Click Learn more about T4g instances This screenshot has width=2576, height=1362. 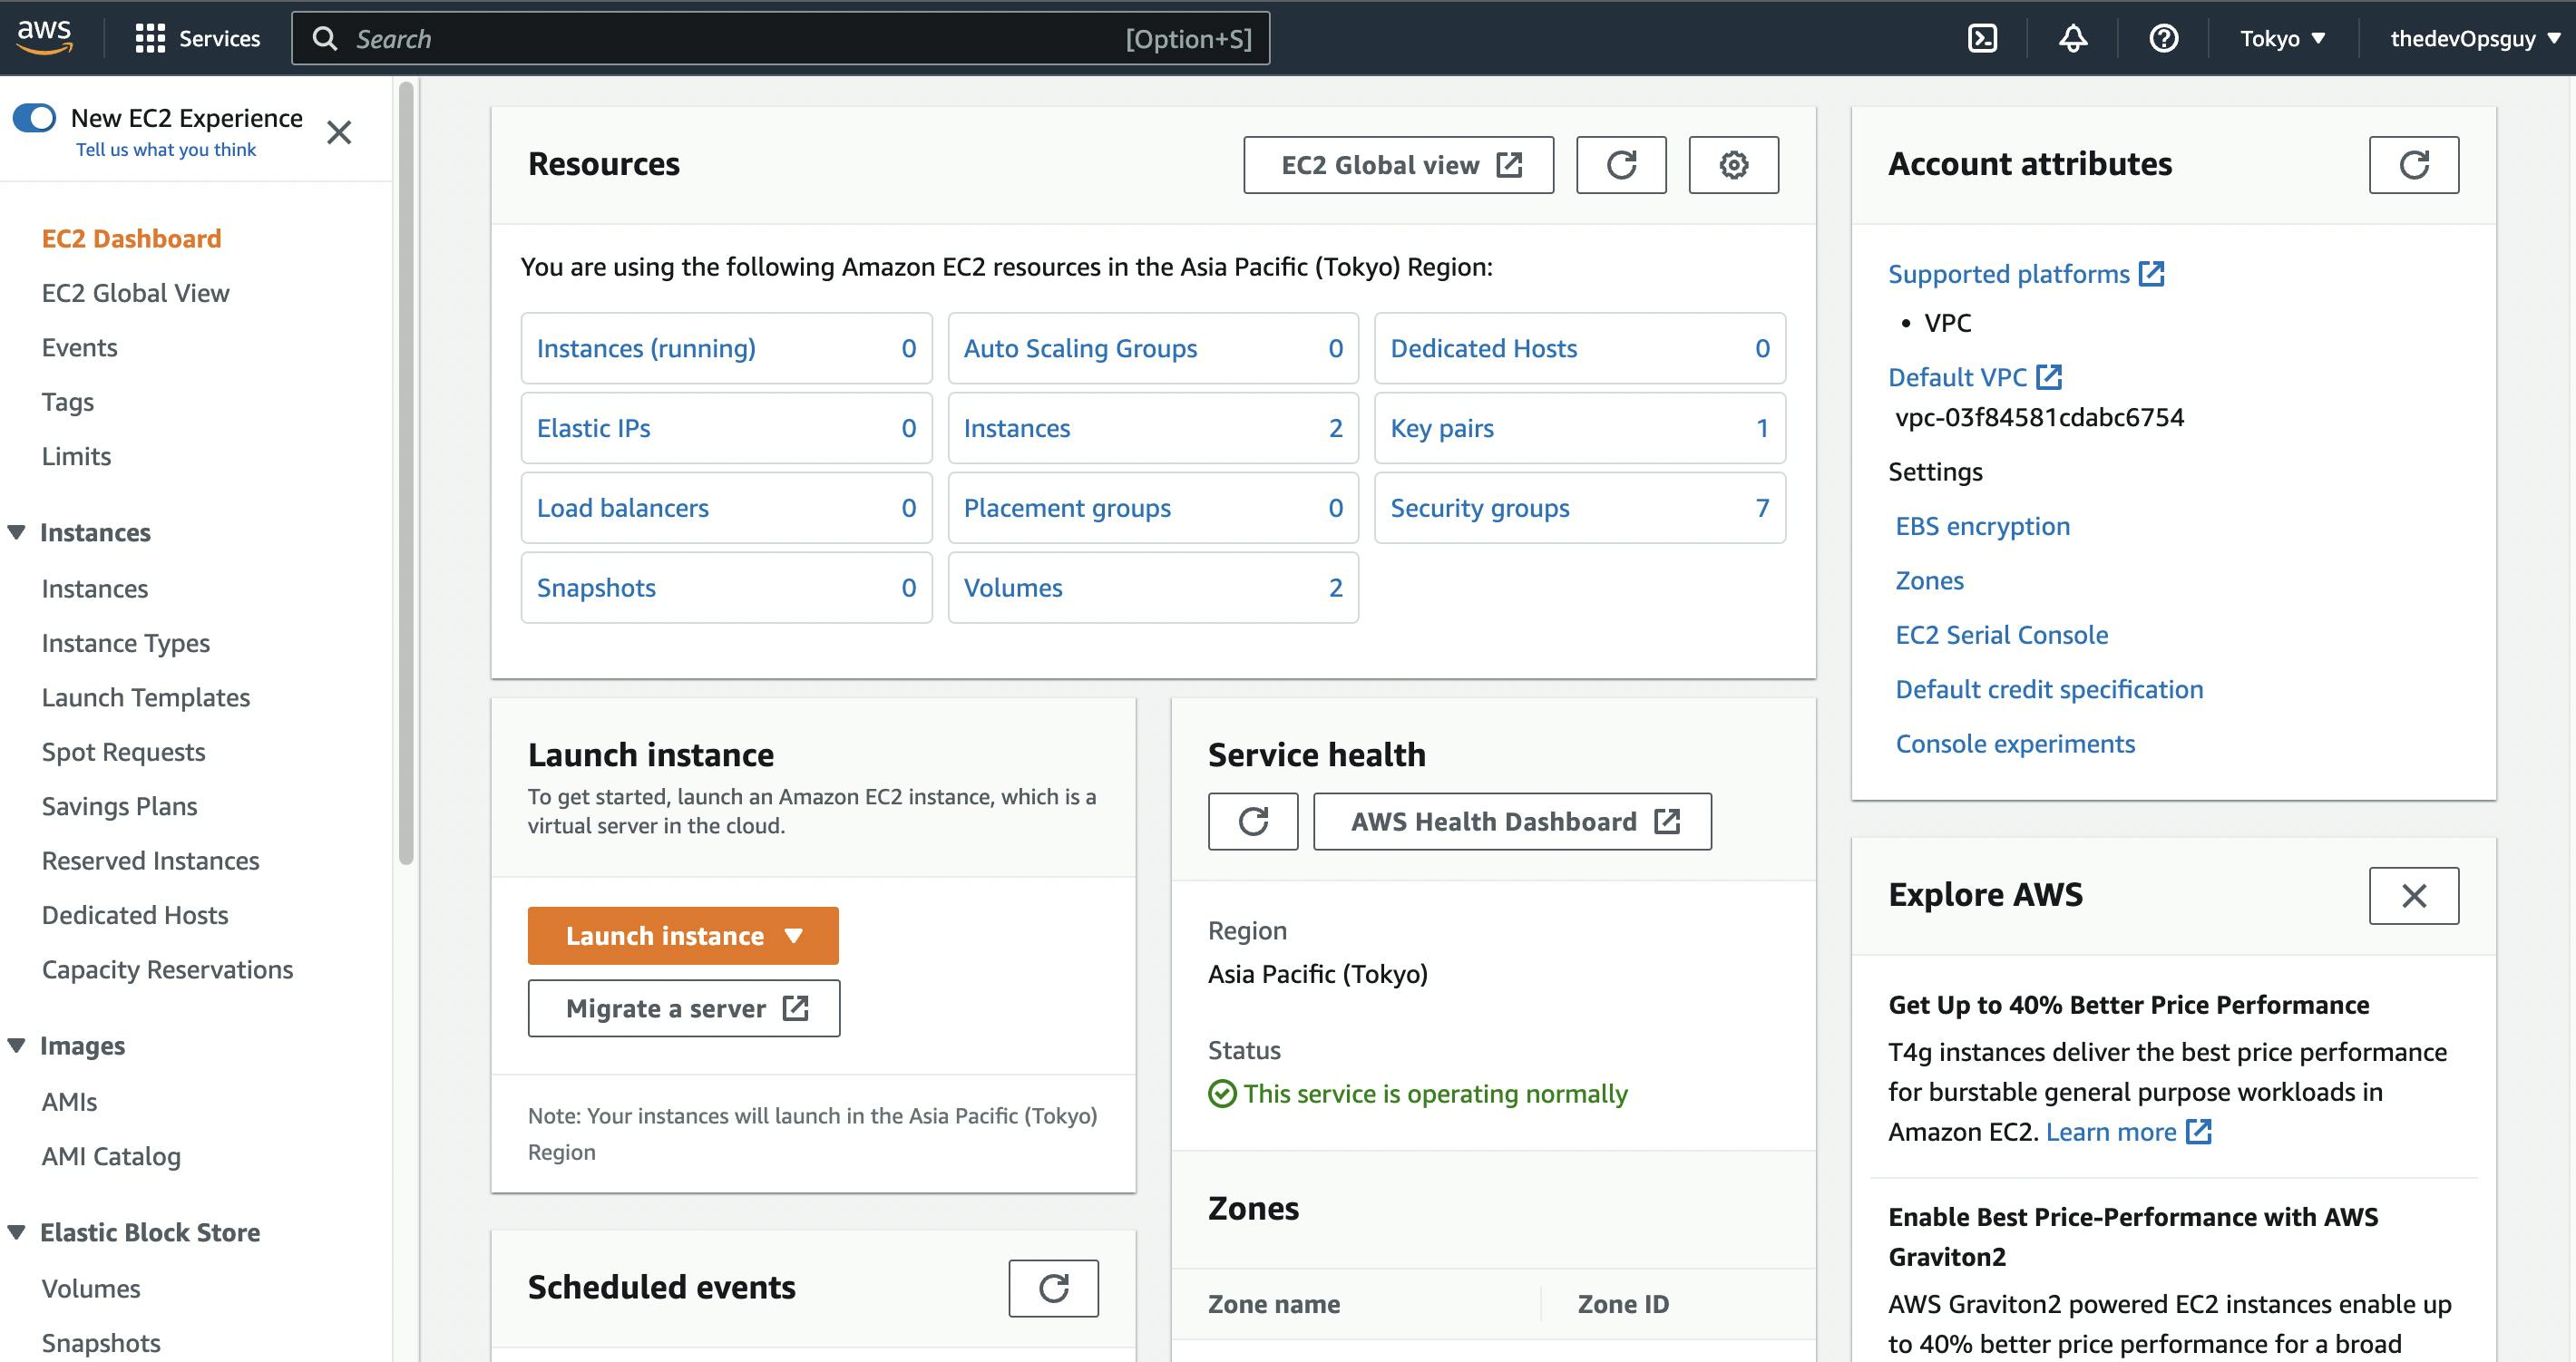[x=2127, y=1132]
